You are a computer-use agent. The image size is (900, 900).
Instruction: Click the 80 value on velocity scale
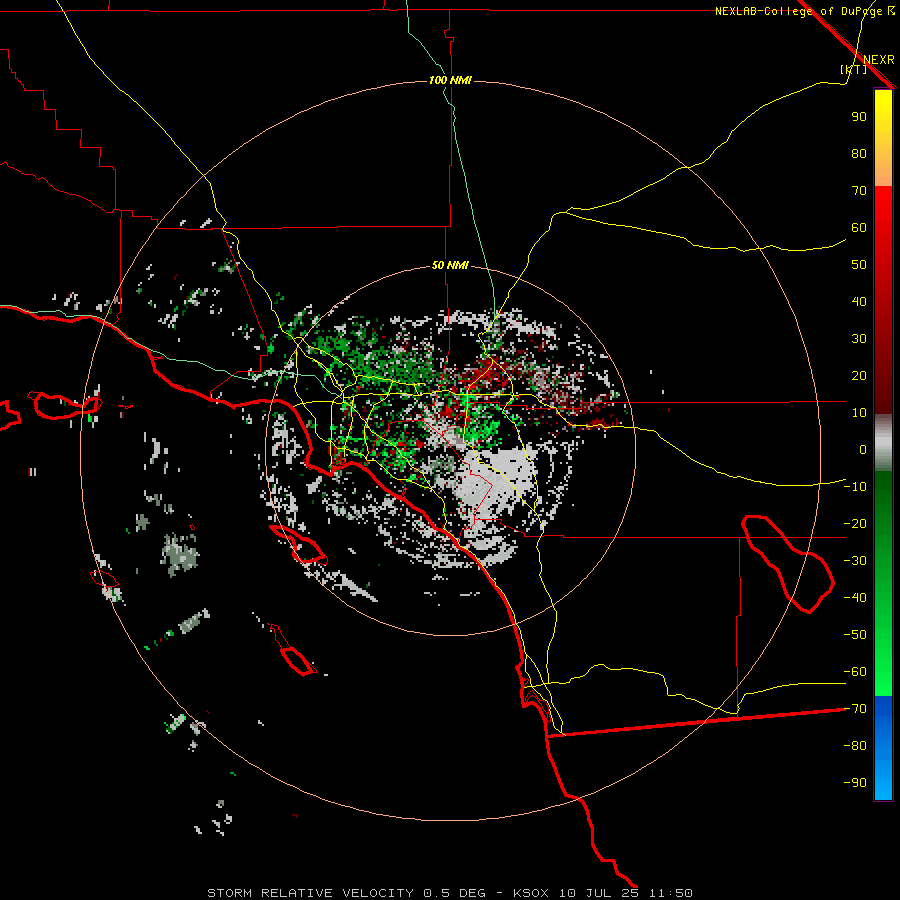(x=859, y=154)
